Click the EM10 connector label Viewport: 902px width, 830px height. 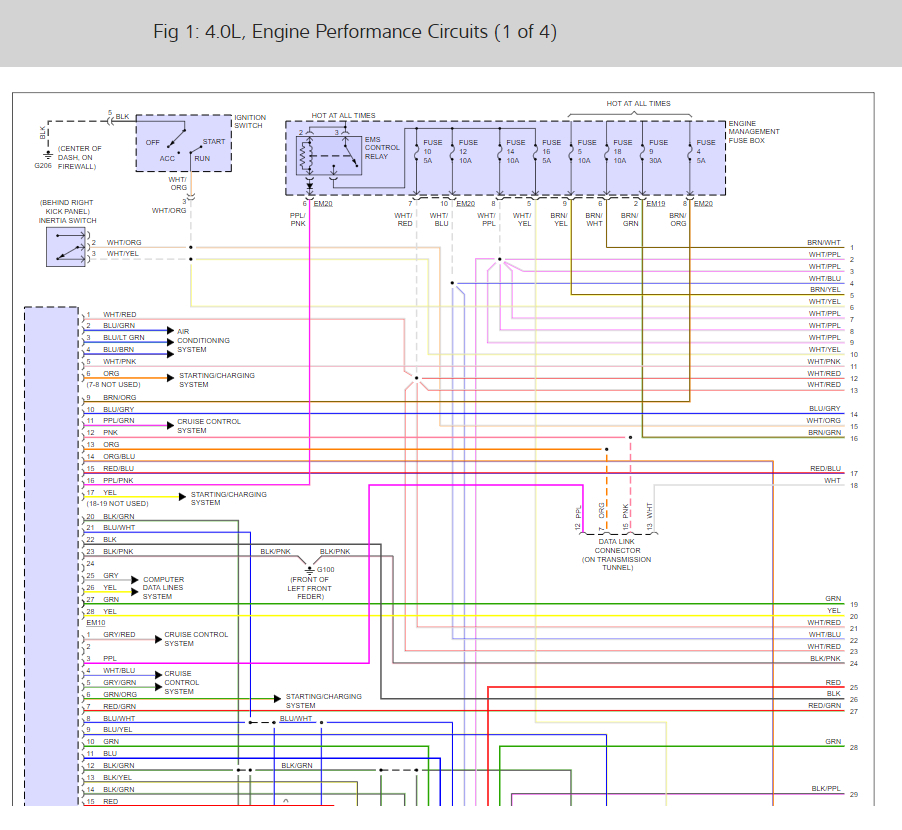click(95, 622)
